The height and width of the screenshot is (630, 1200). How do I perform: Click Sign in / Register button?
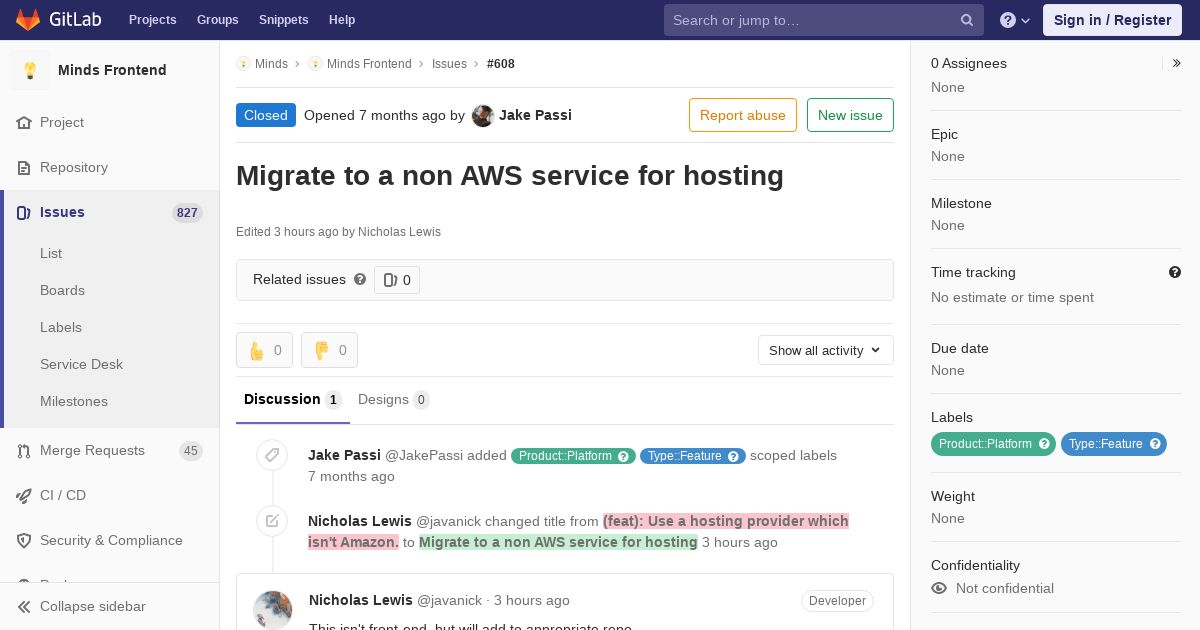[1112, 20]
